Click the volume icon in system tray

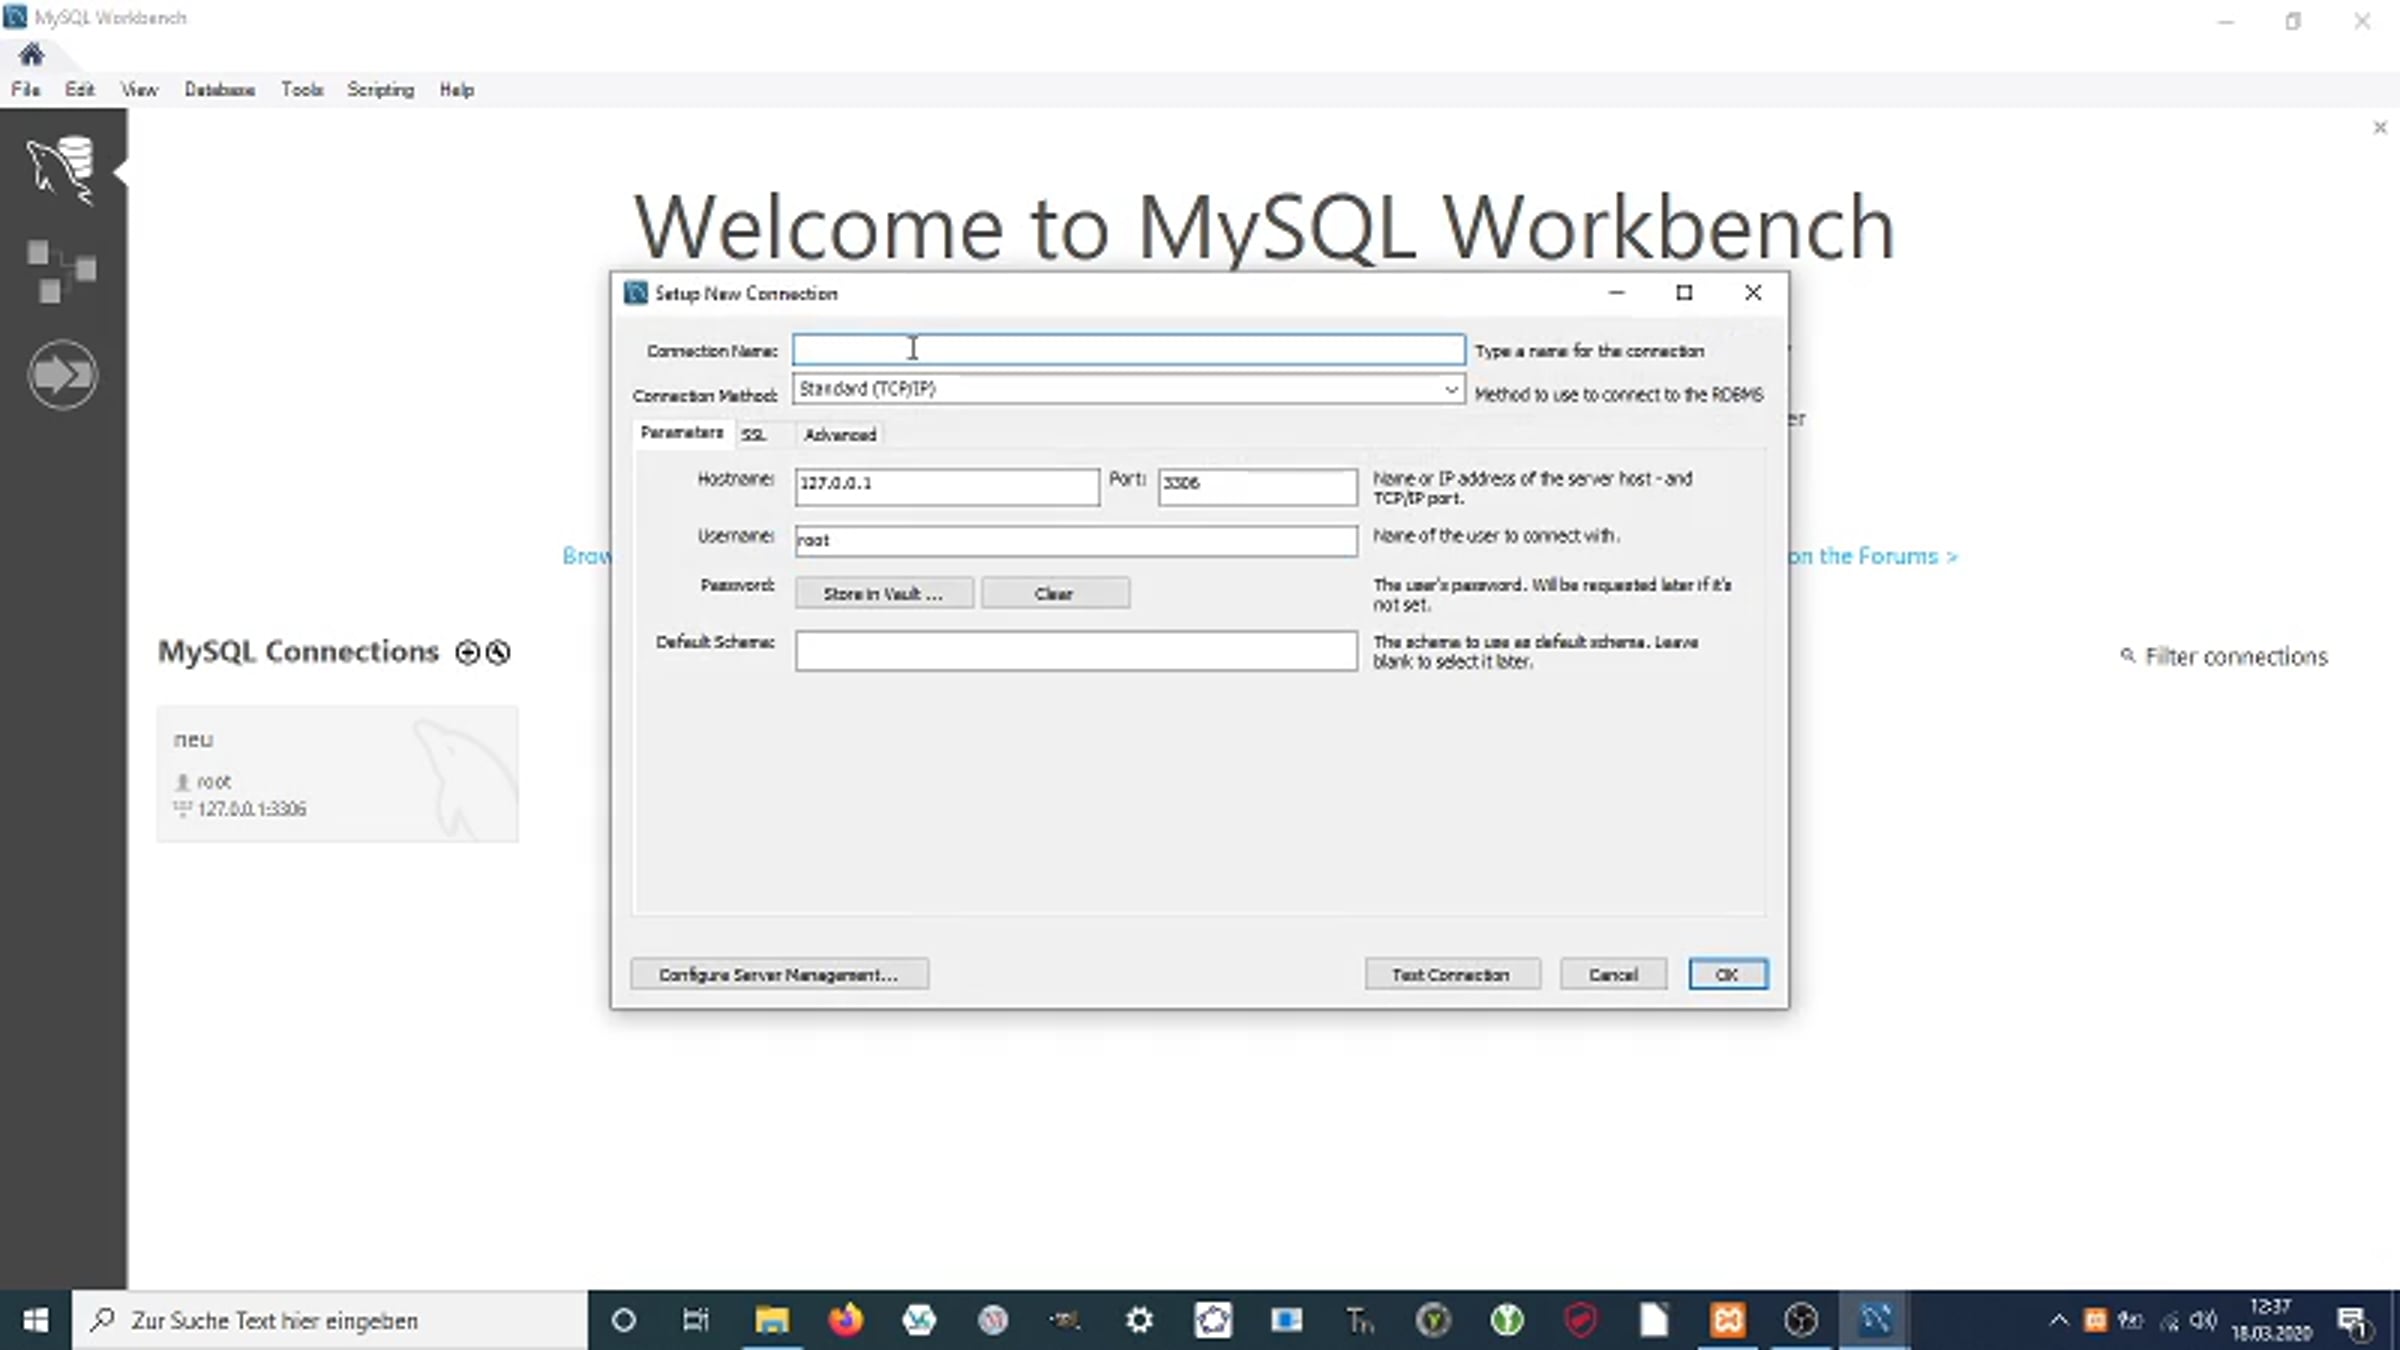pos(2204,1320)
